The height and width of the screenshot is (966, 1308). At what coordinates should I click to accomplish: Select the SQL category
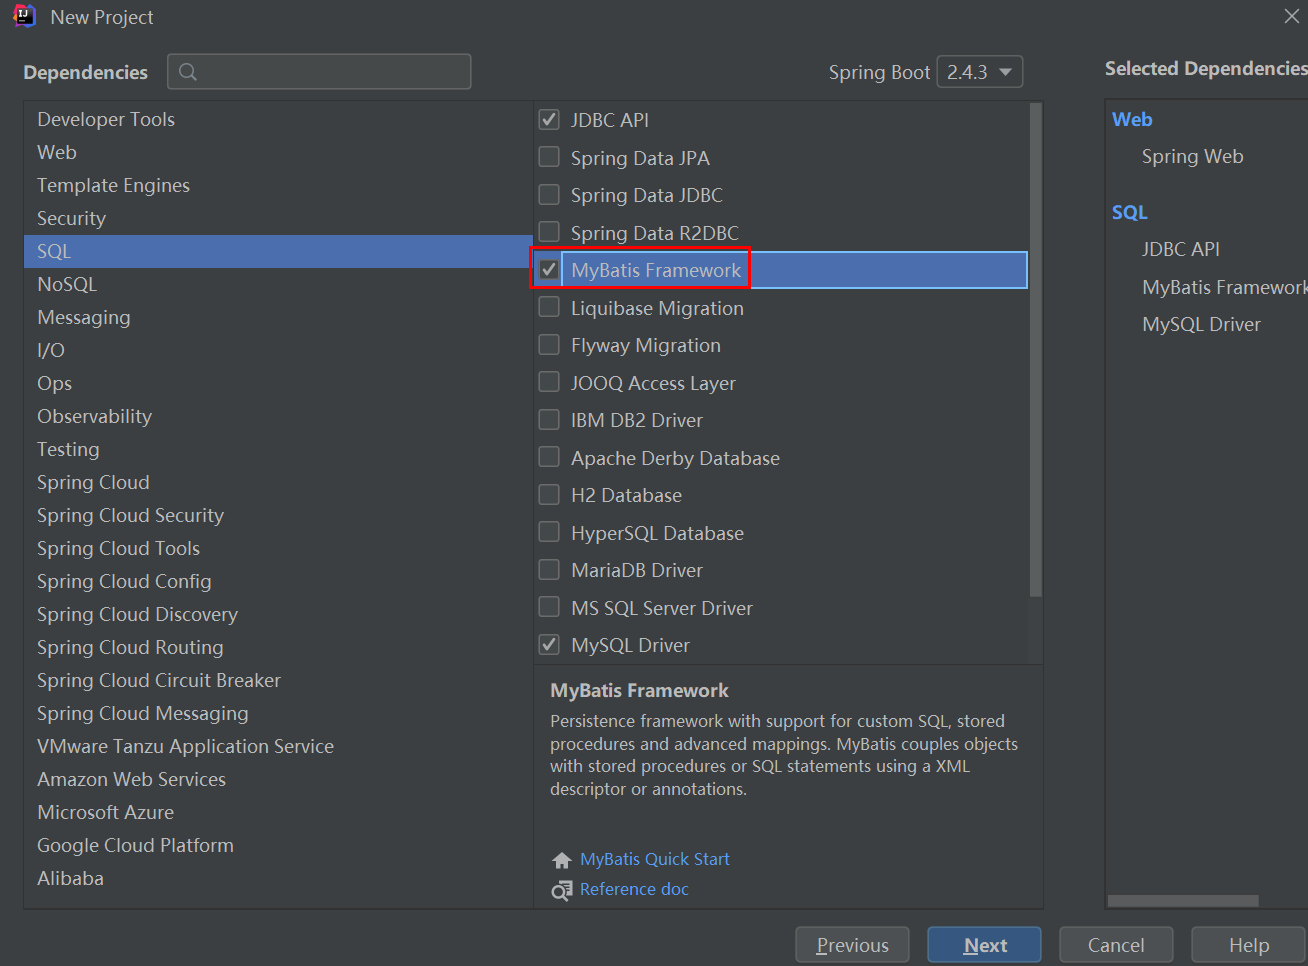coord(278,251)
